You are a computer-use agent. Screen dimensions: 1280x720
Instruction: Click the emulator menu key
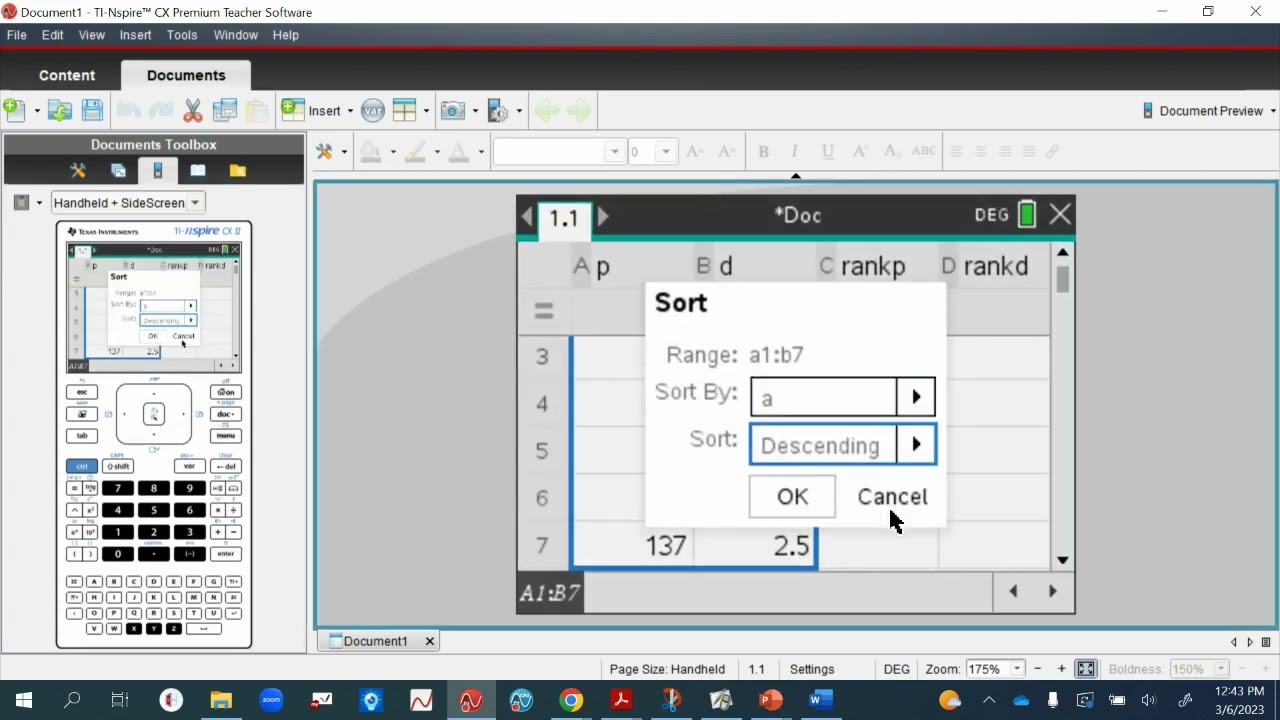pyautogui.click(x=225, y=436)
